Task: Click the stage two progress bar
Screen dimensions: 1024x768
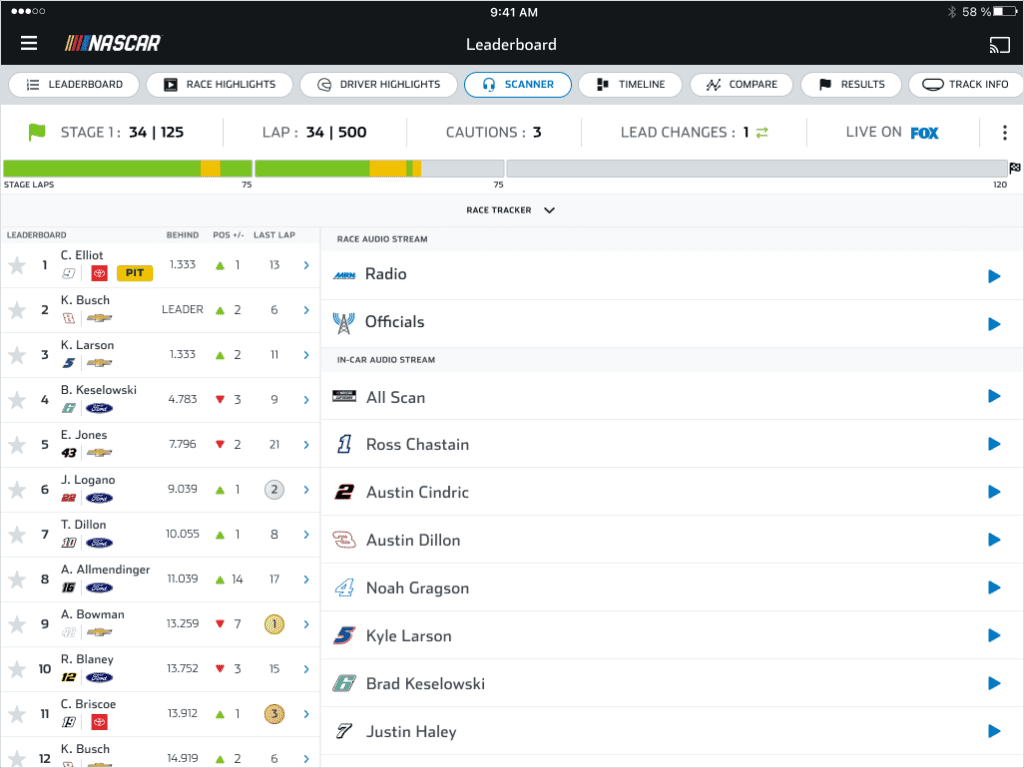Action: 379,168
